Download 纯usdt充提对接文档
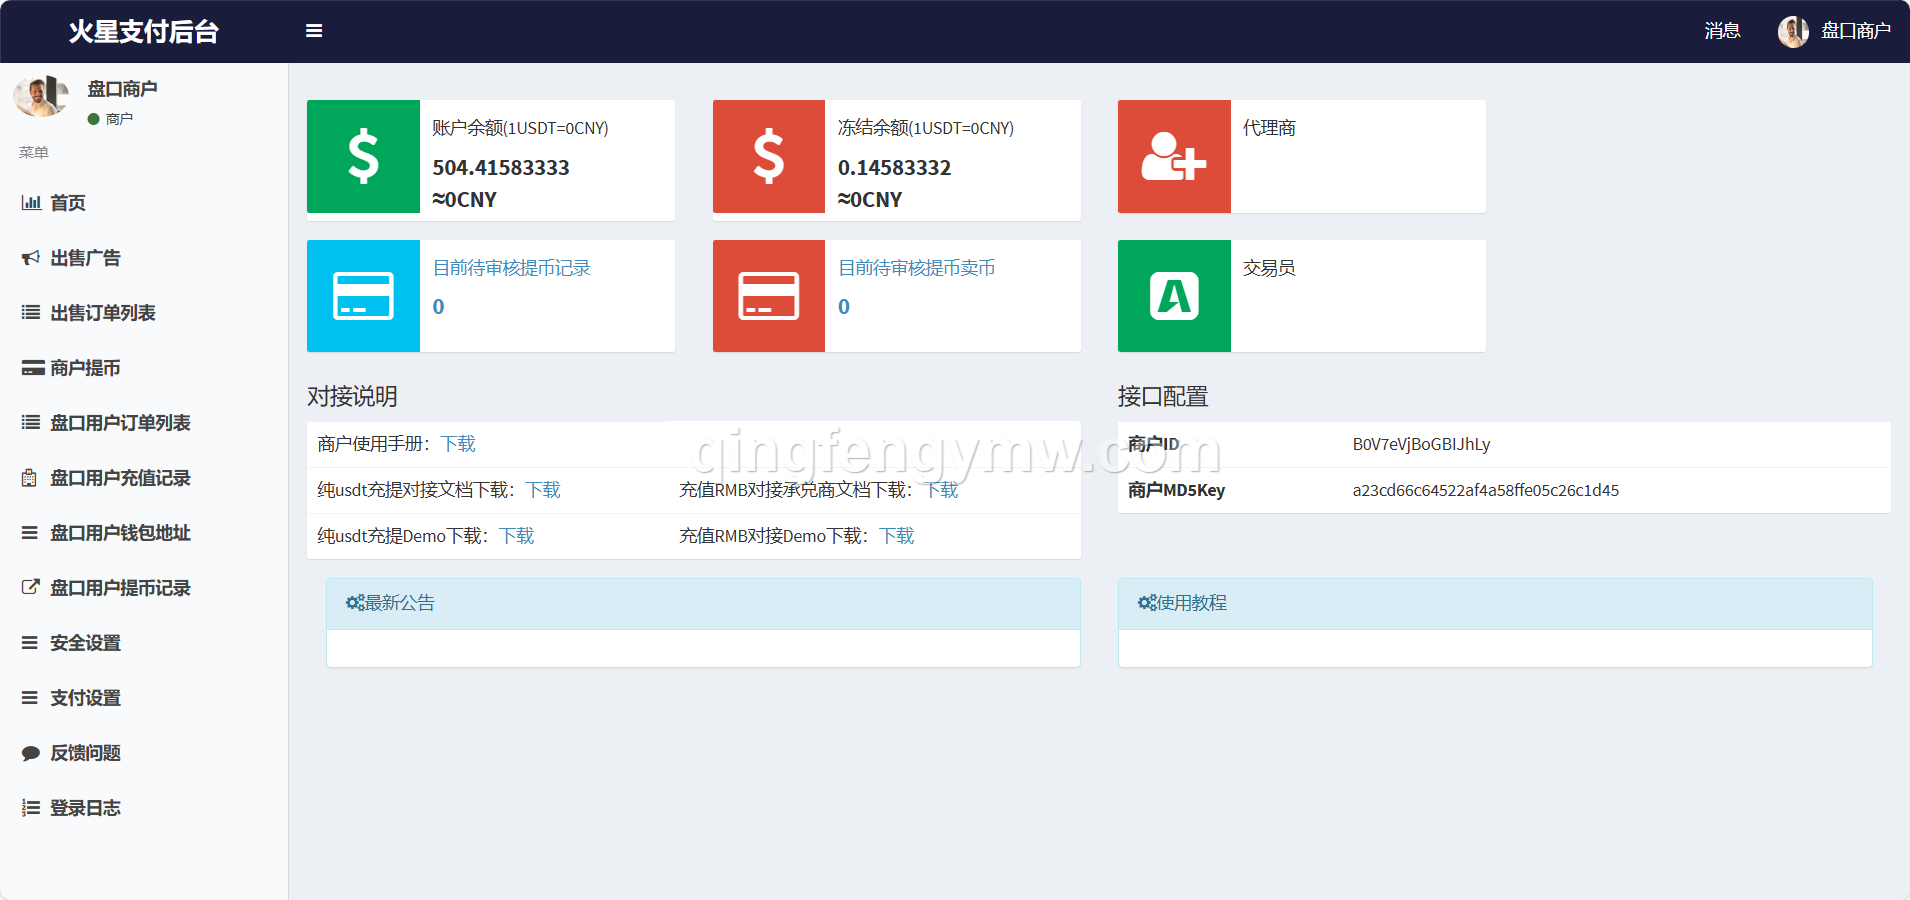 point(543,490)
